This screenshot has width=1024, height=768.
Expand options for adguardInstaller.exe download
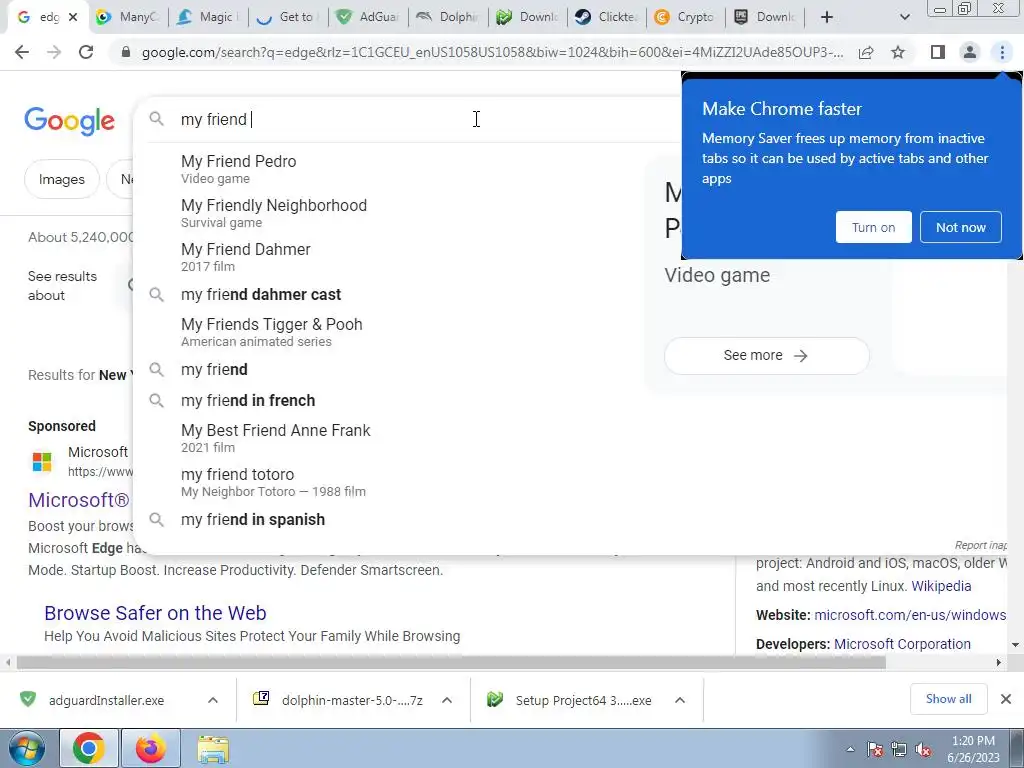[x=213, y=700]
